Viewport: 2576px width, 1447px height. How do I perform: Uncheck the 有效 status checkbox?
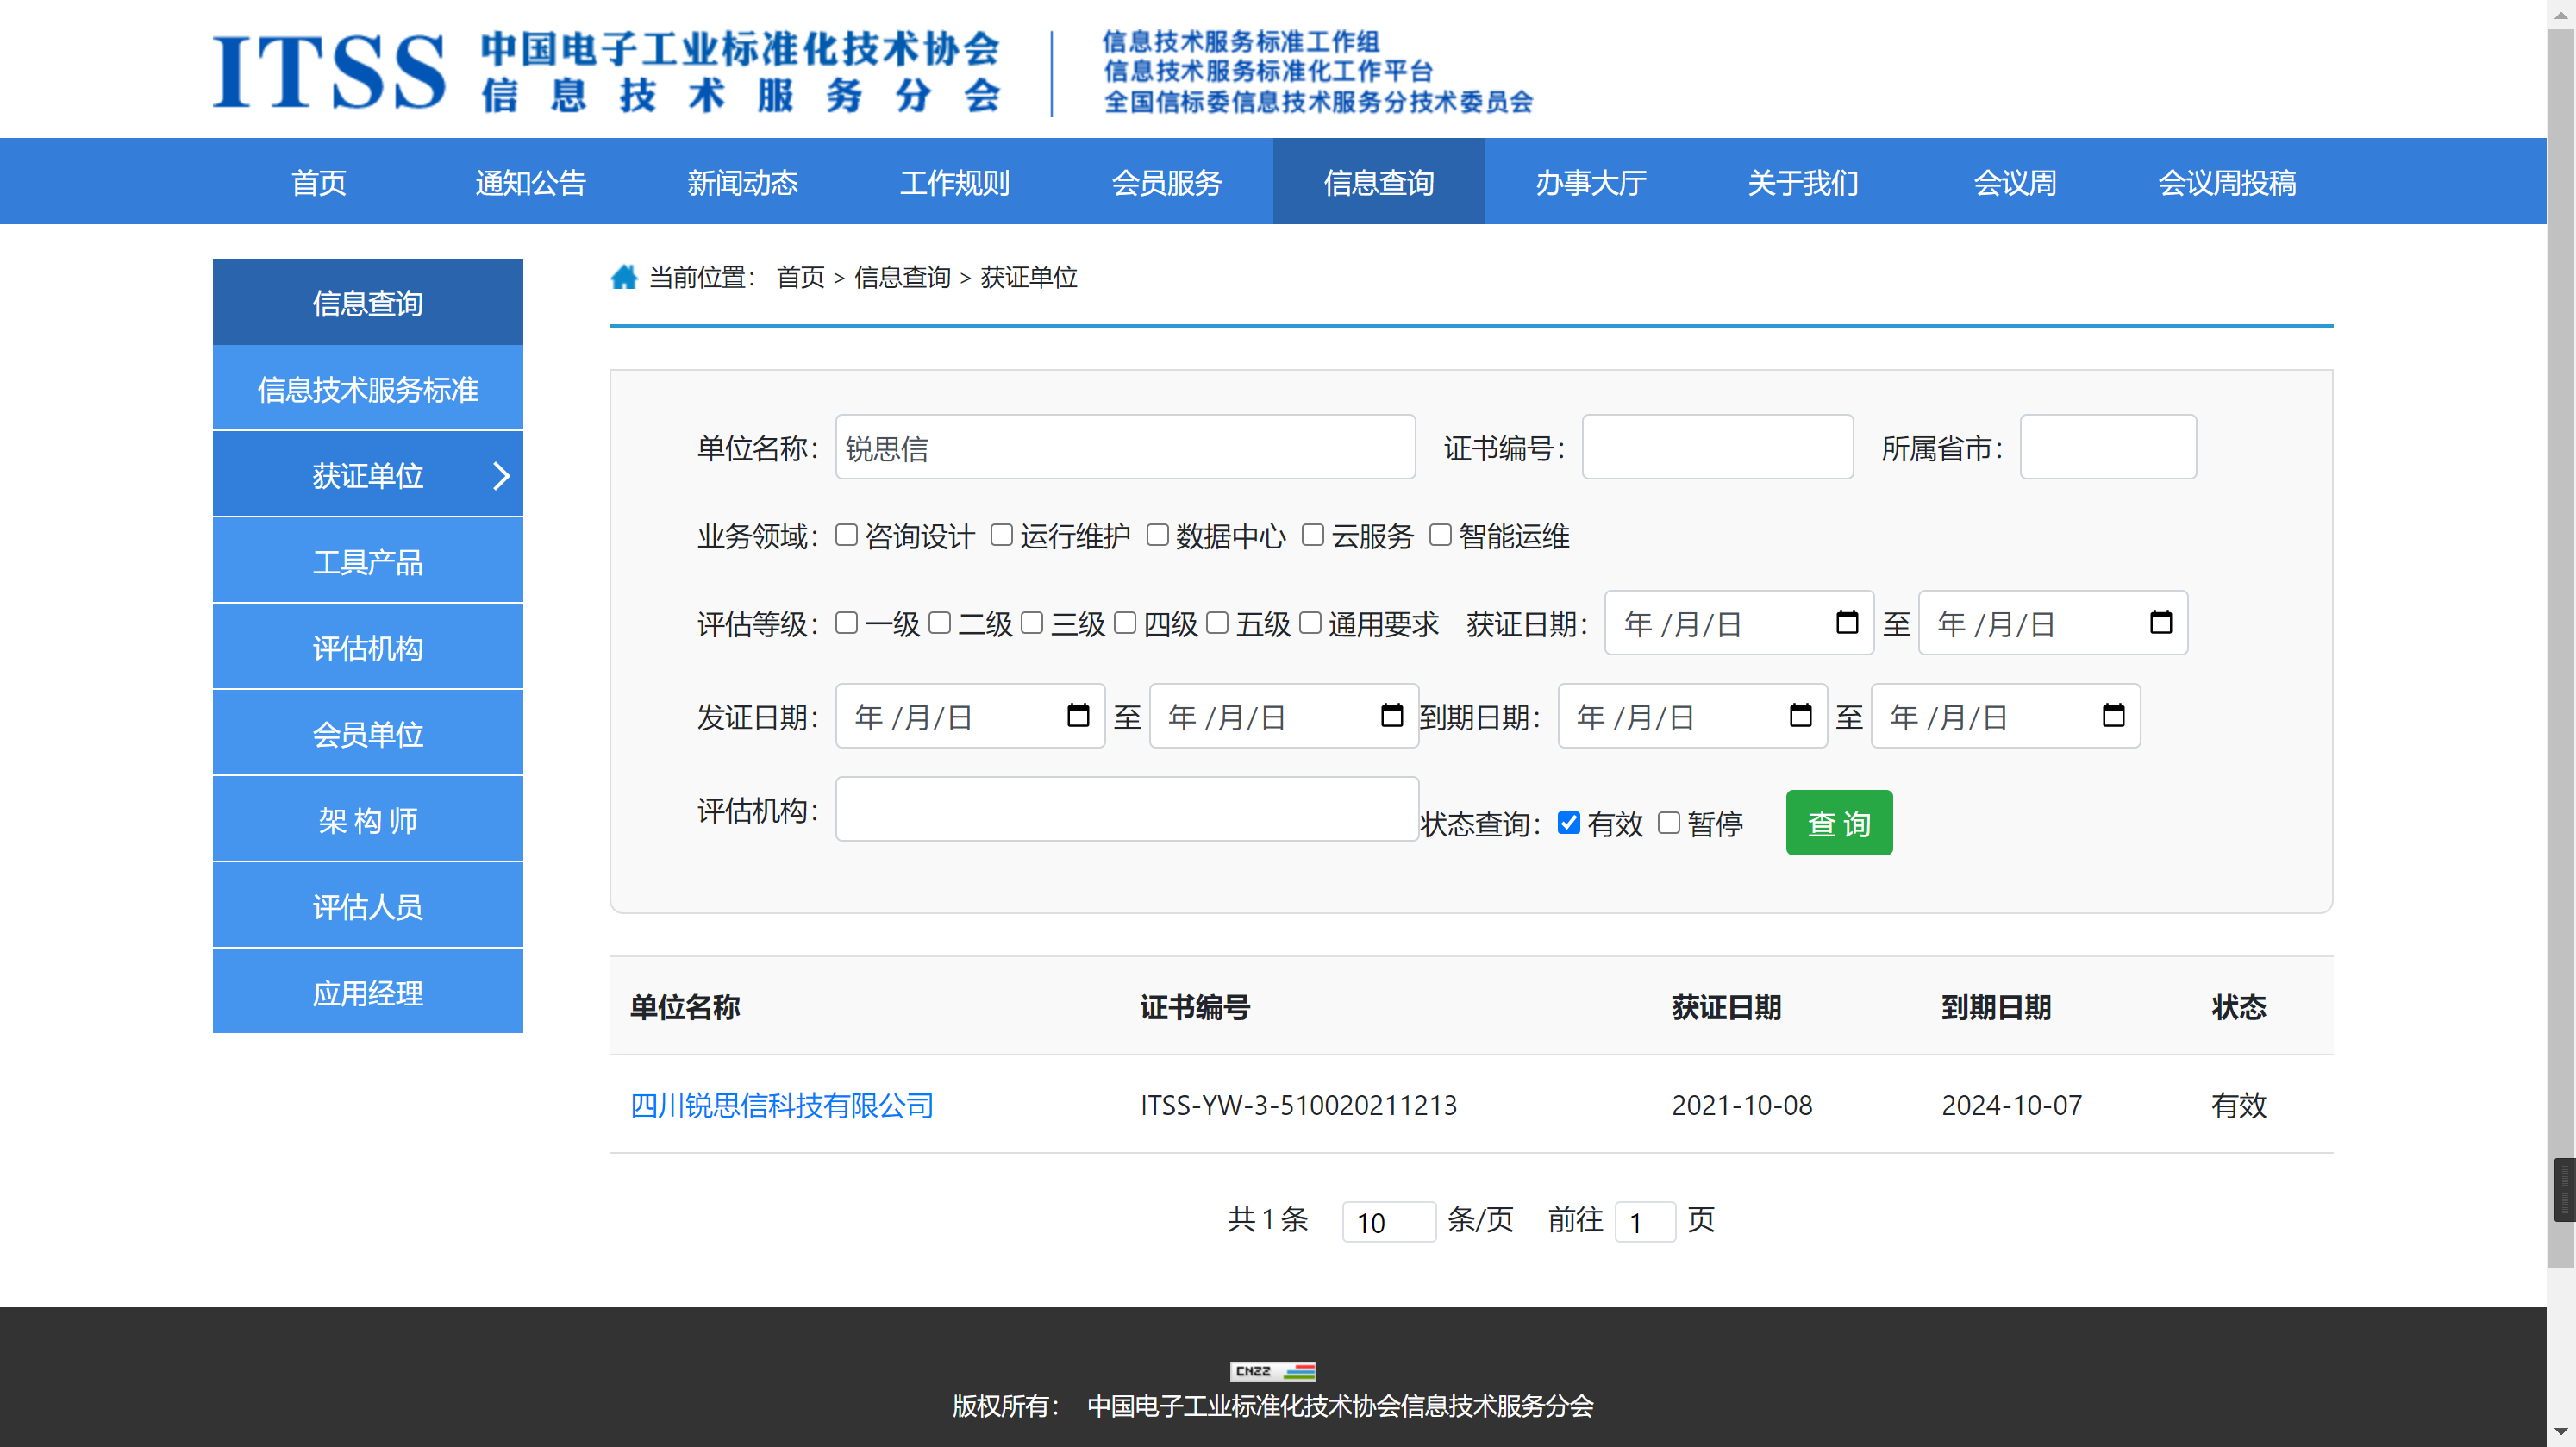pyautogui.click(x=1569, y=823)
